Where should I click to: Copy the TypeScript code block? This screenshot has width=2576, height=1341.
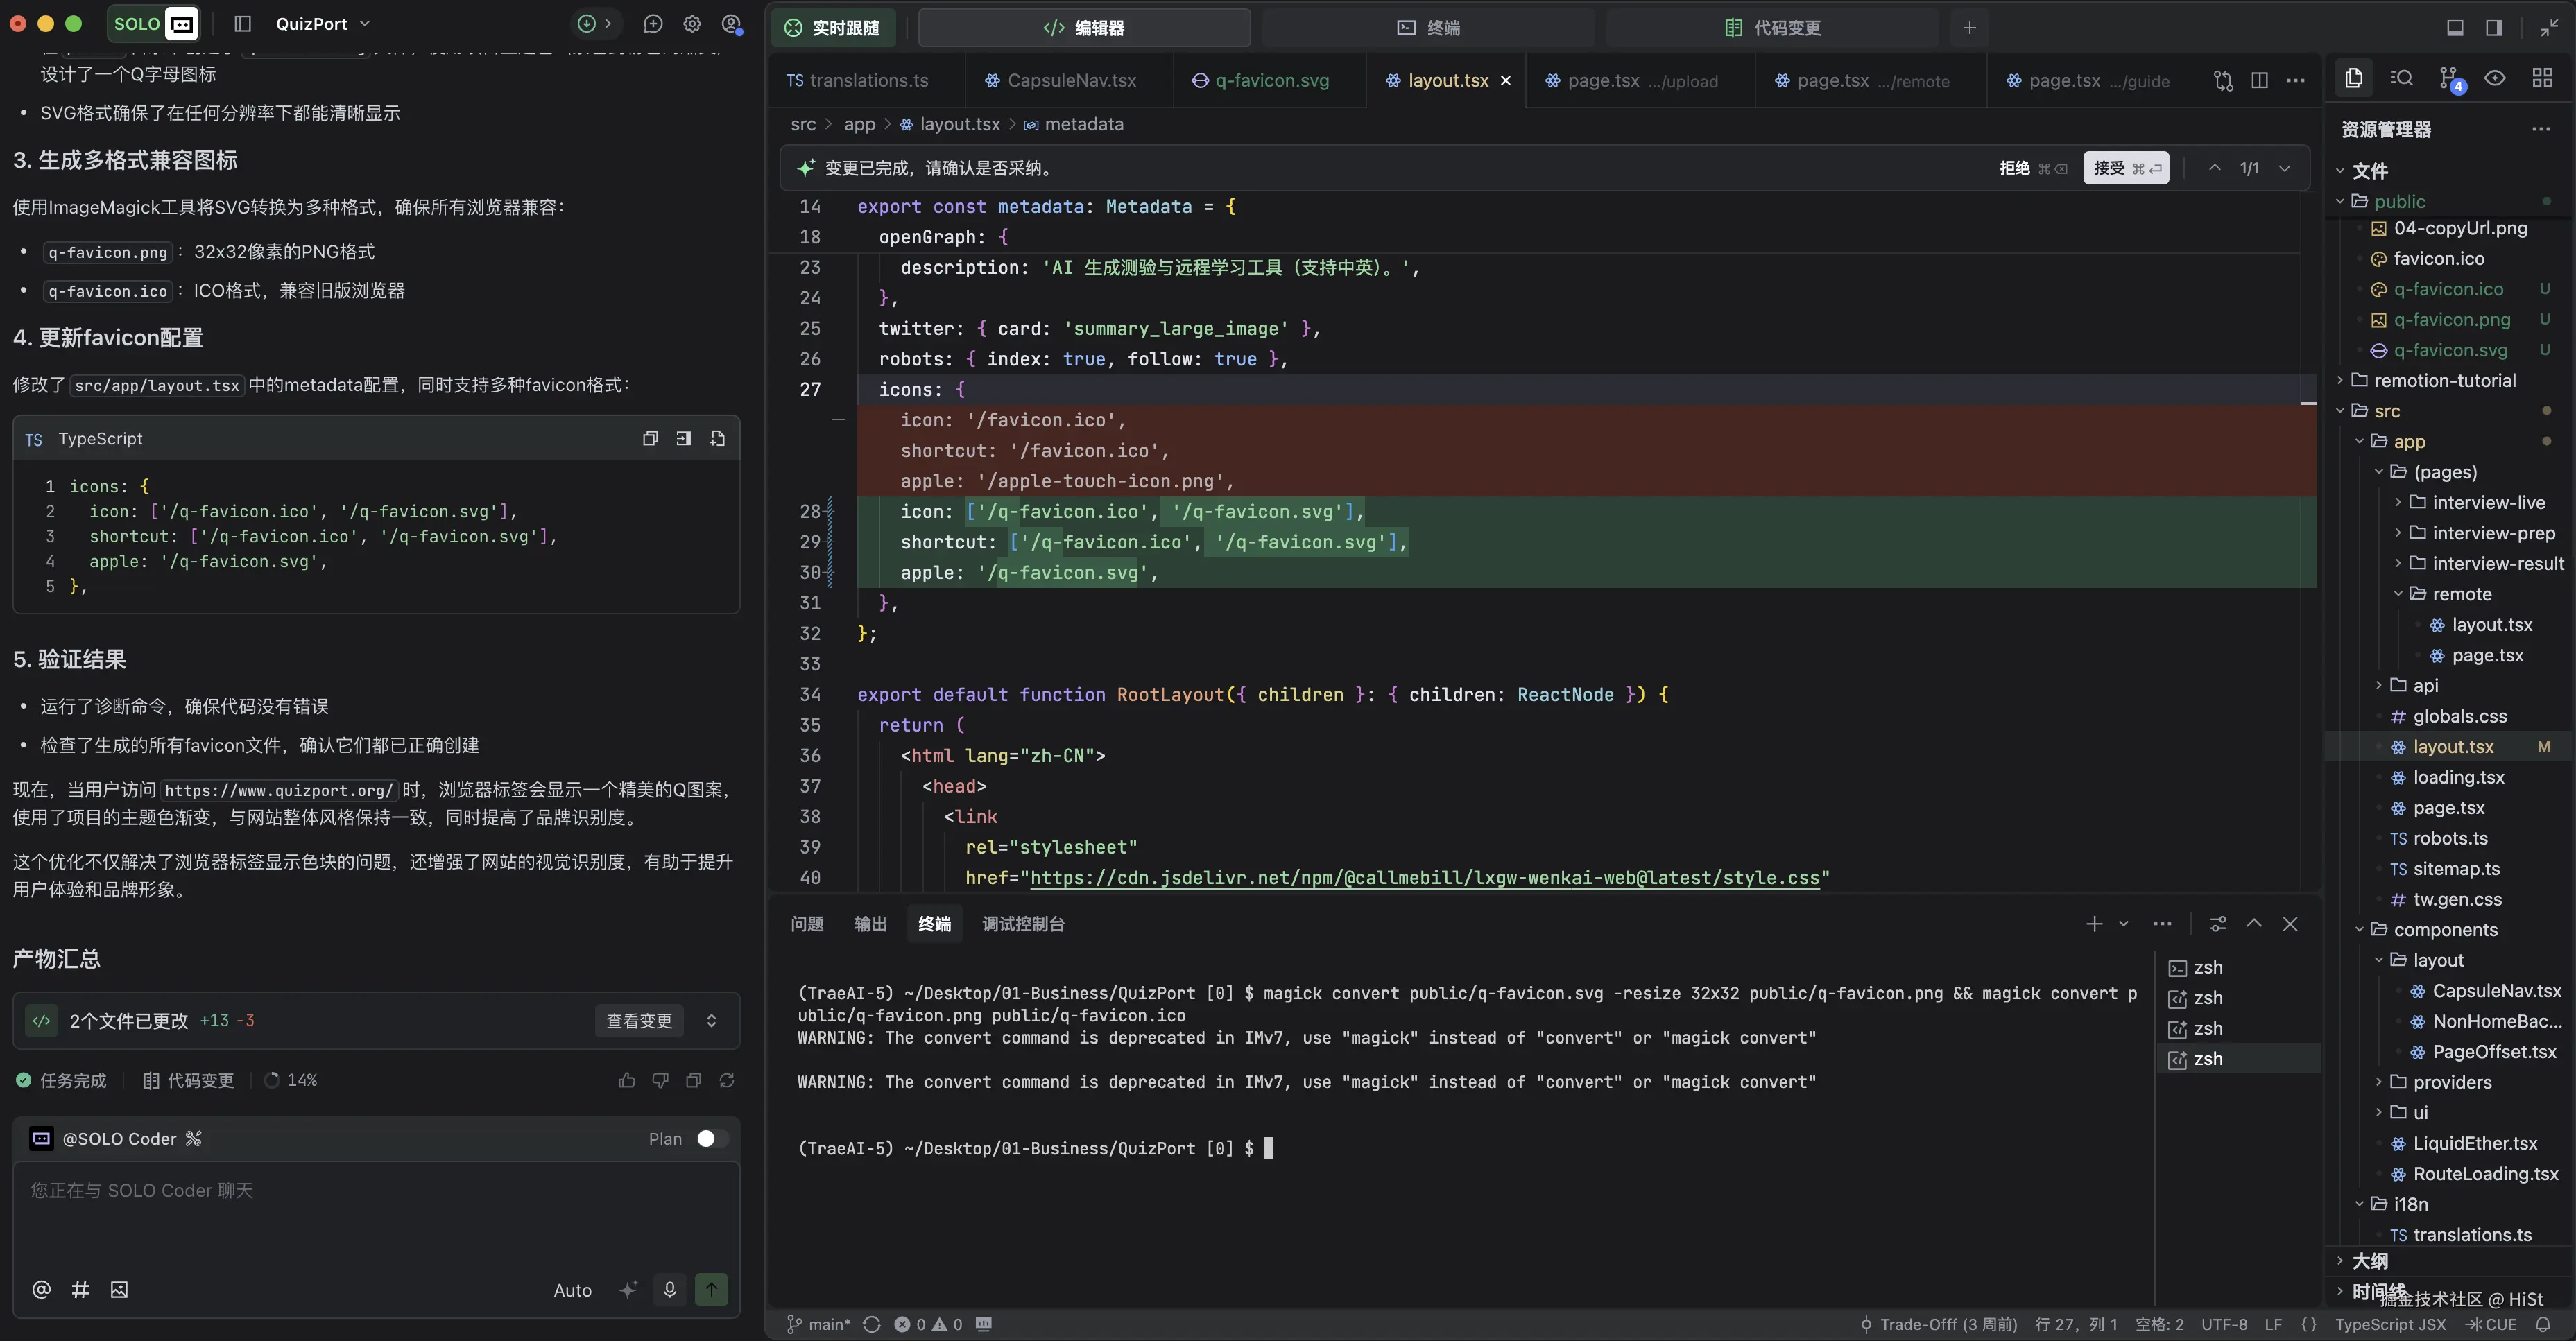(x=650, y=439)
